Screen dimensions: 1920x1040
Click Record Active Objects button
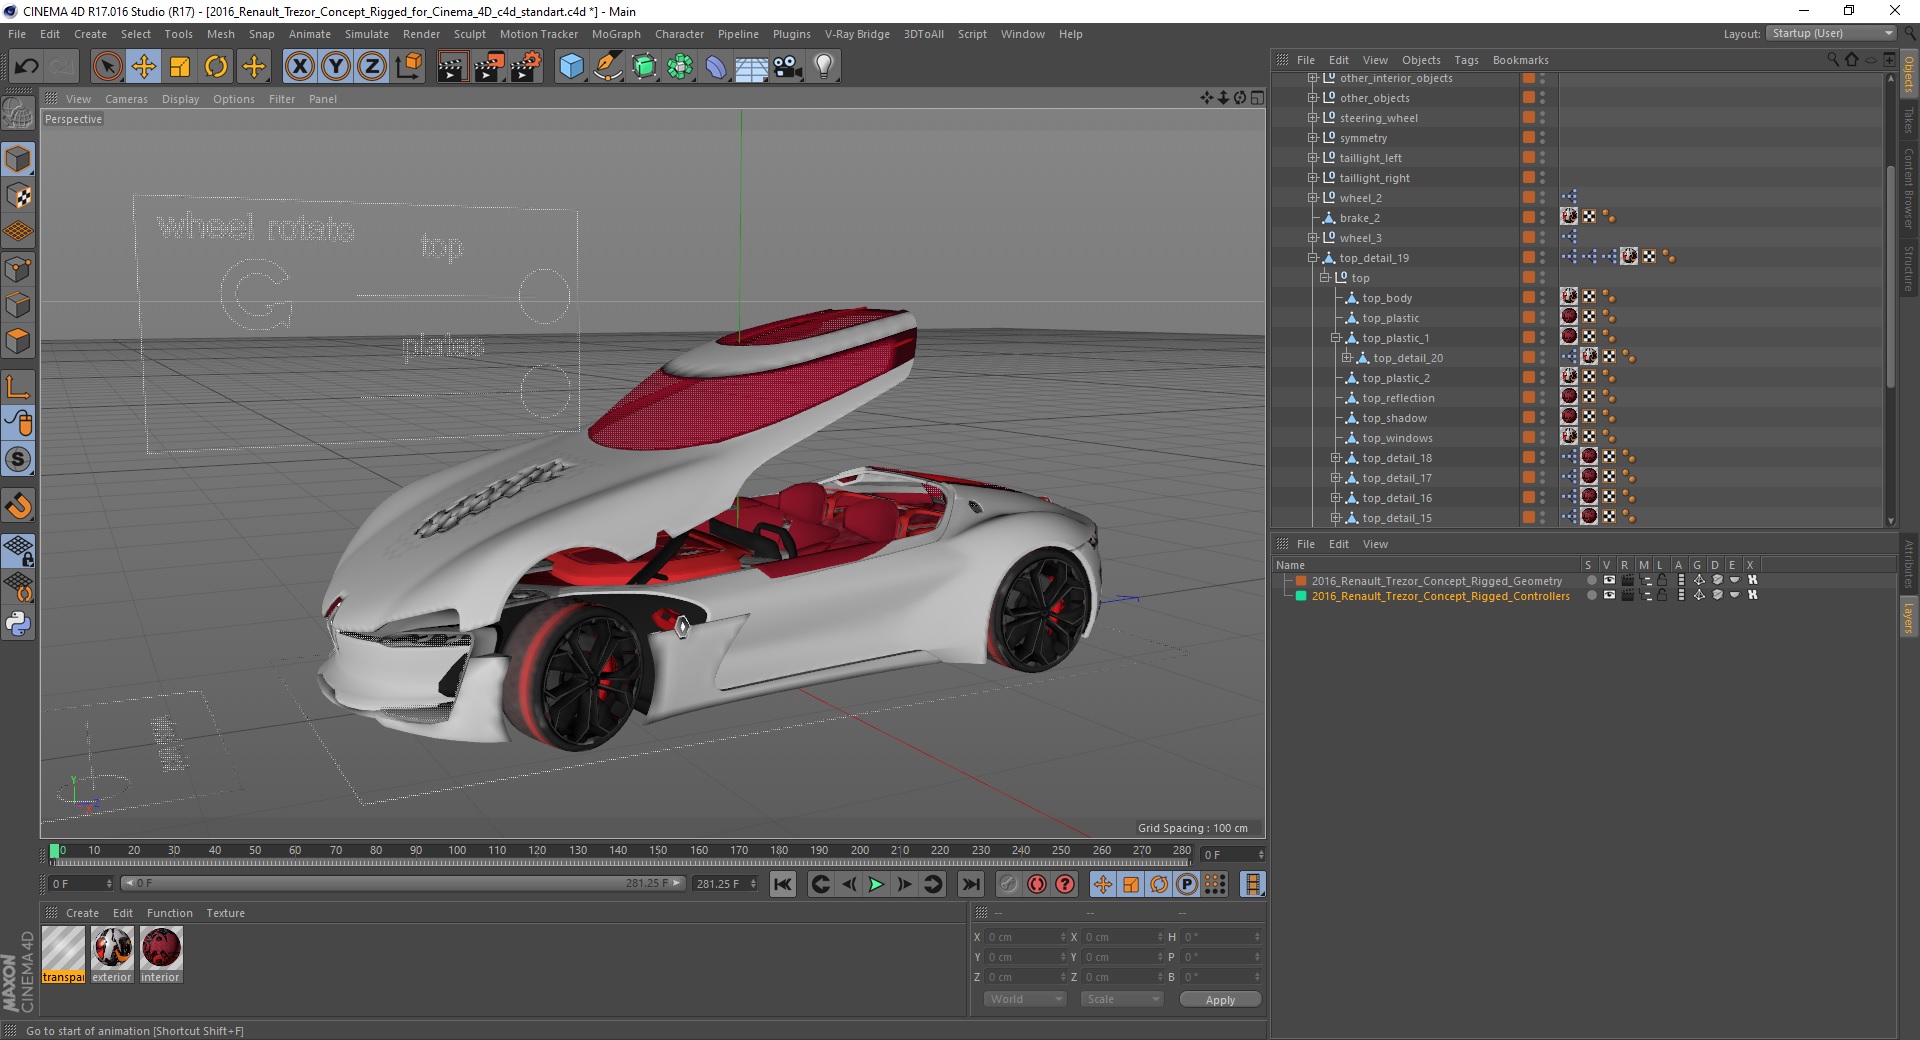(1008, 884)
